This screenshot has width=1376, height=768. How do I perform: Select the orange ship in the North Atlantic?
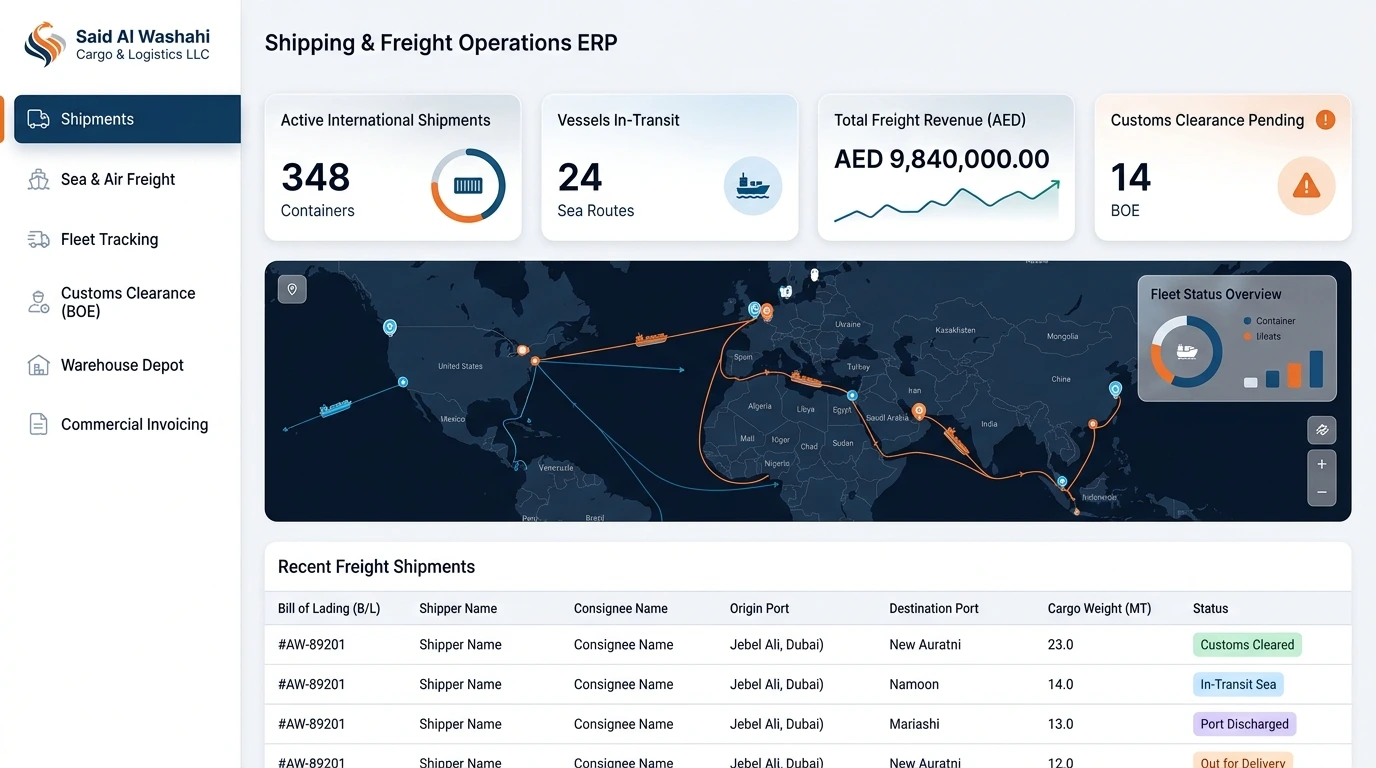651,340
